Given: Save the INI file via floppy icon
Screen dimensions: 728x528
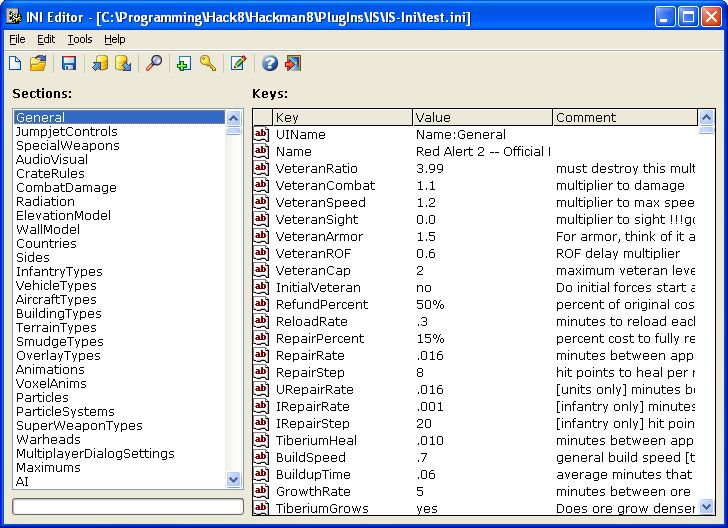Looking at the screenshot, I should [69, 64].
